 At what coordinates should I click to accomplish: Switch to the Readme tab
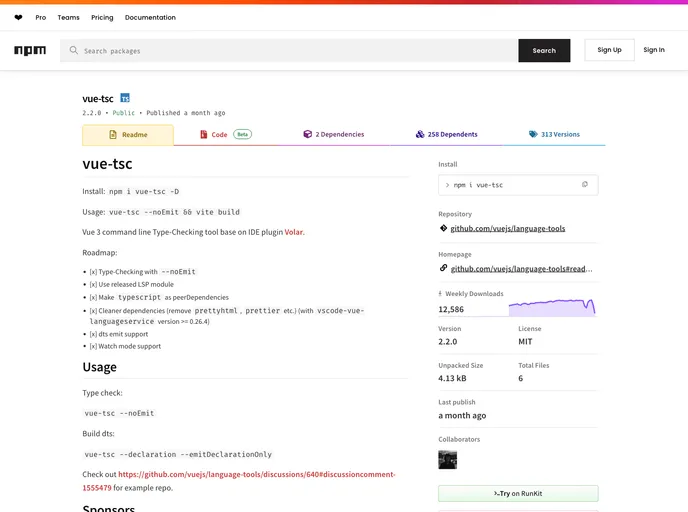[128, 135]
